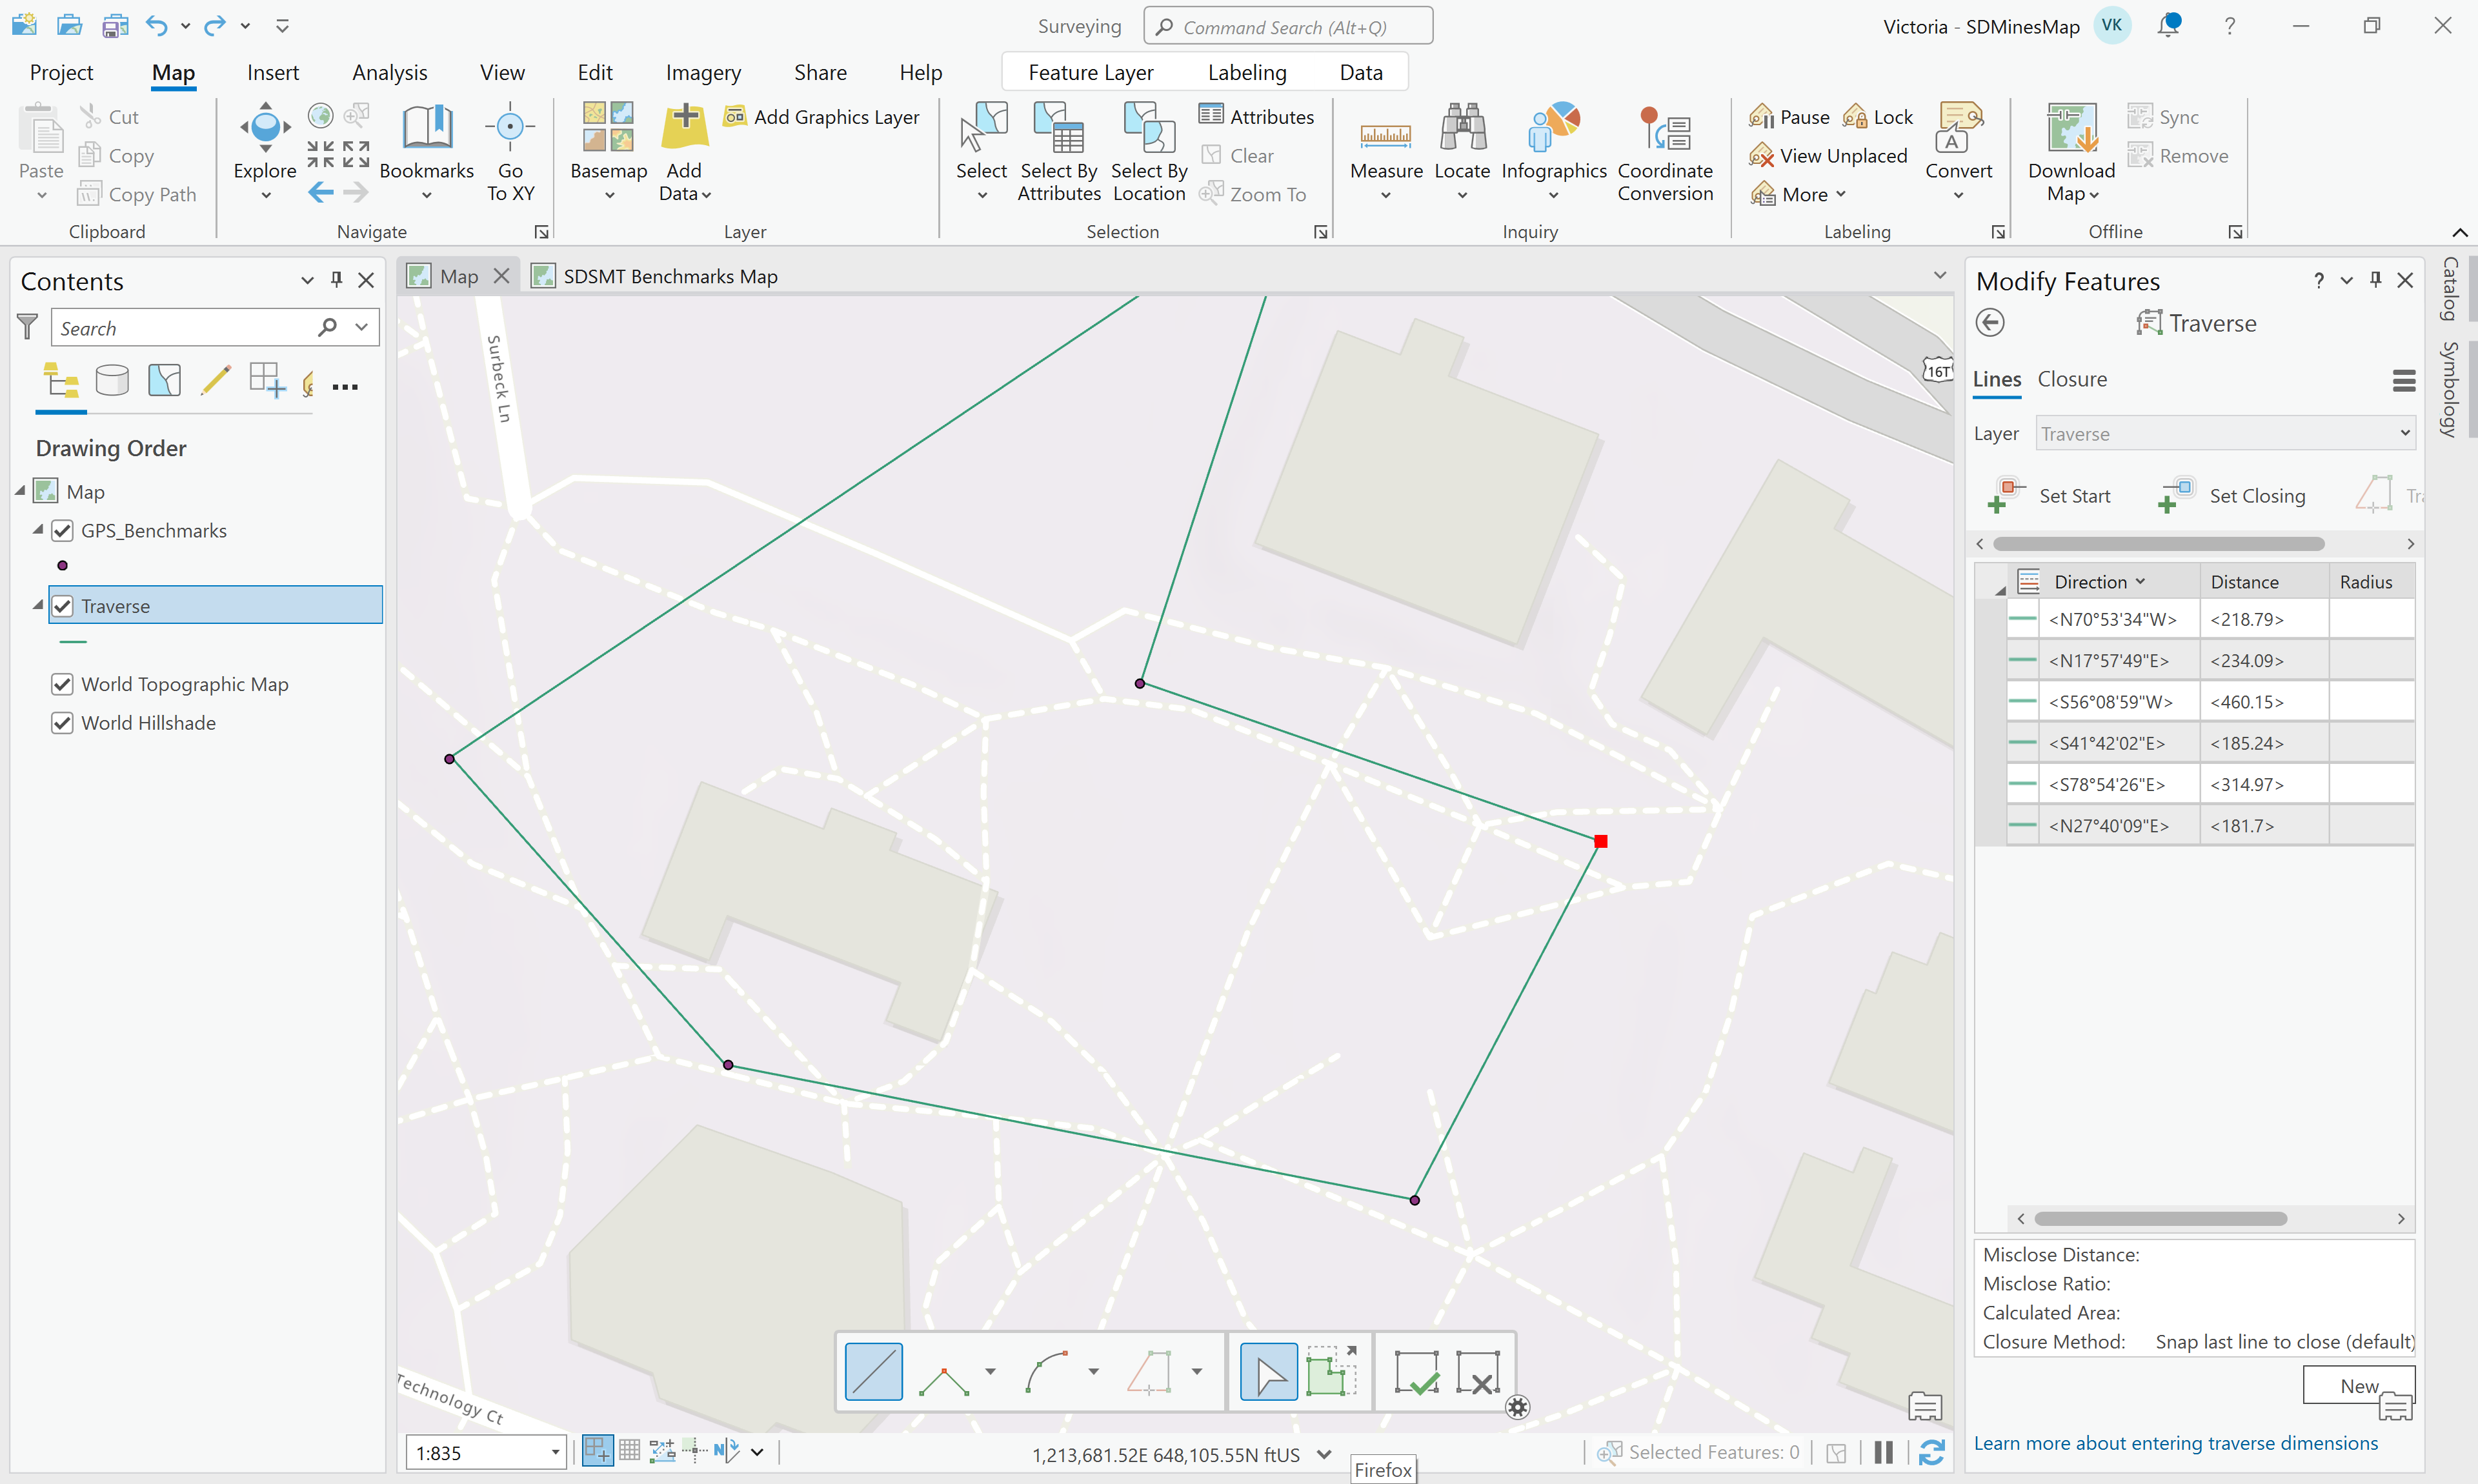Screen dimensions: 2478x1484
Task: Open the notifications bell
Action: (2167, 26)
